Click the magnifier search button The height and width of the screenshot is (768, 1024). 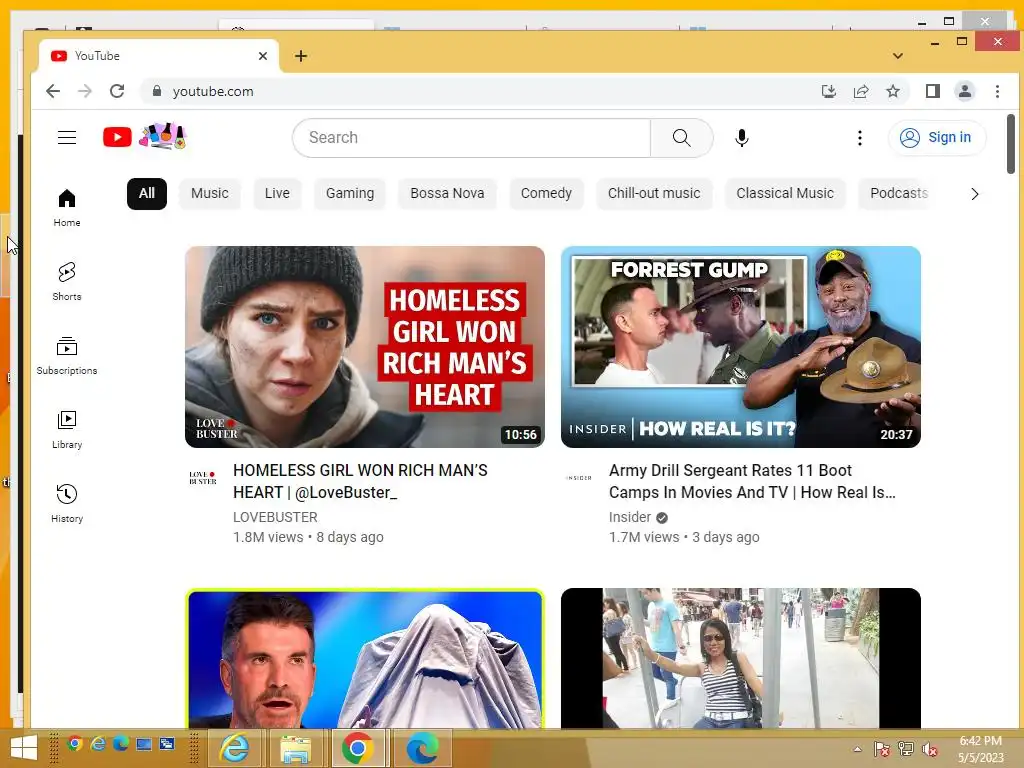point(681,138)
